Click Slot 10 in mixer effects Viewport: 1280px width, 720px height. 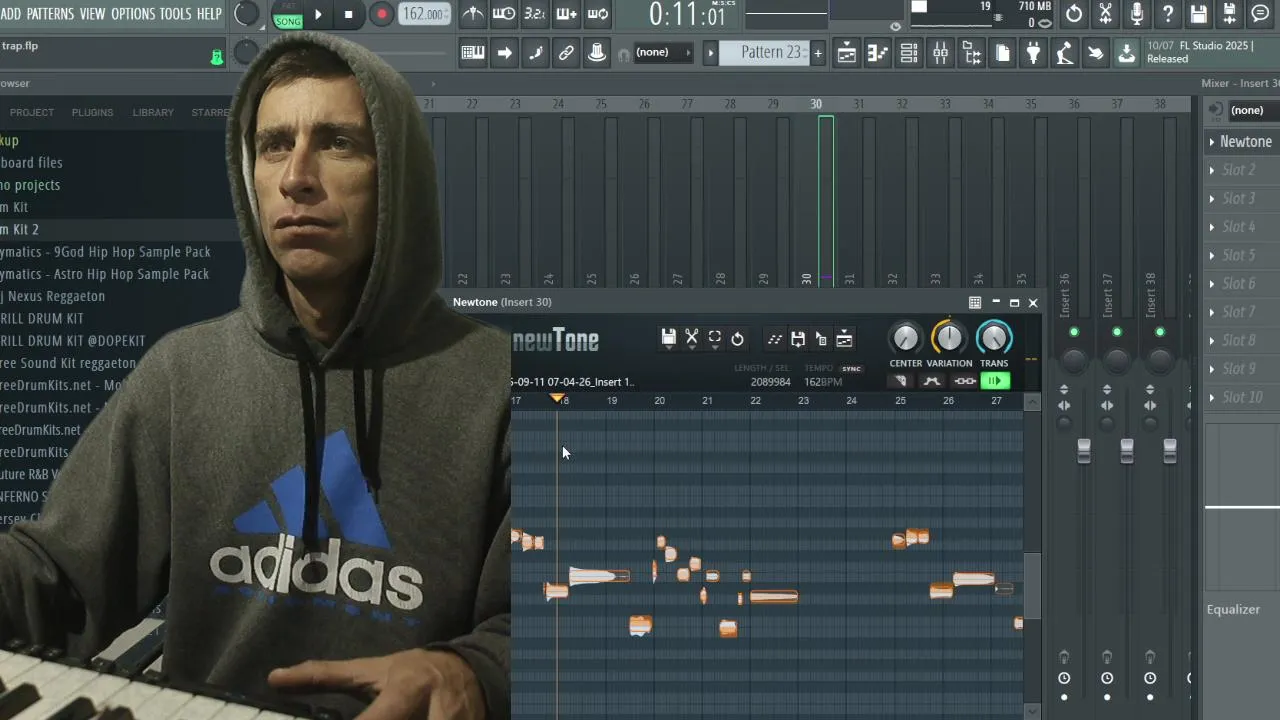point(1242,397)
